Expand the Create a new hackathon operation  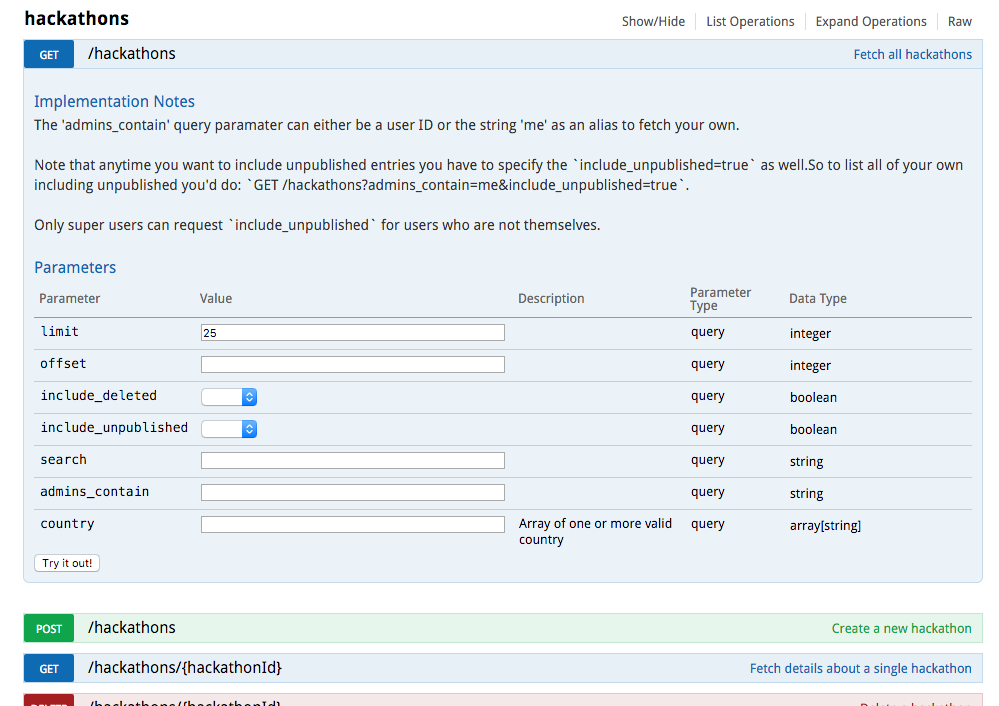click(901, 629)
